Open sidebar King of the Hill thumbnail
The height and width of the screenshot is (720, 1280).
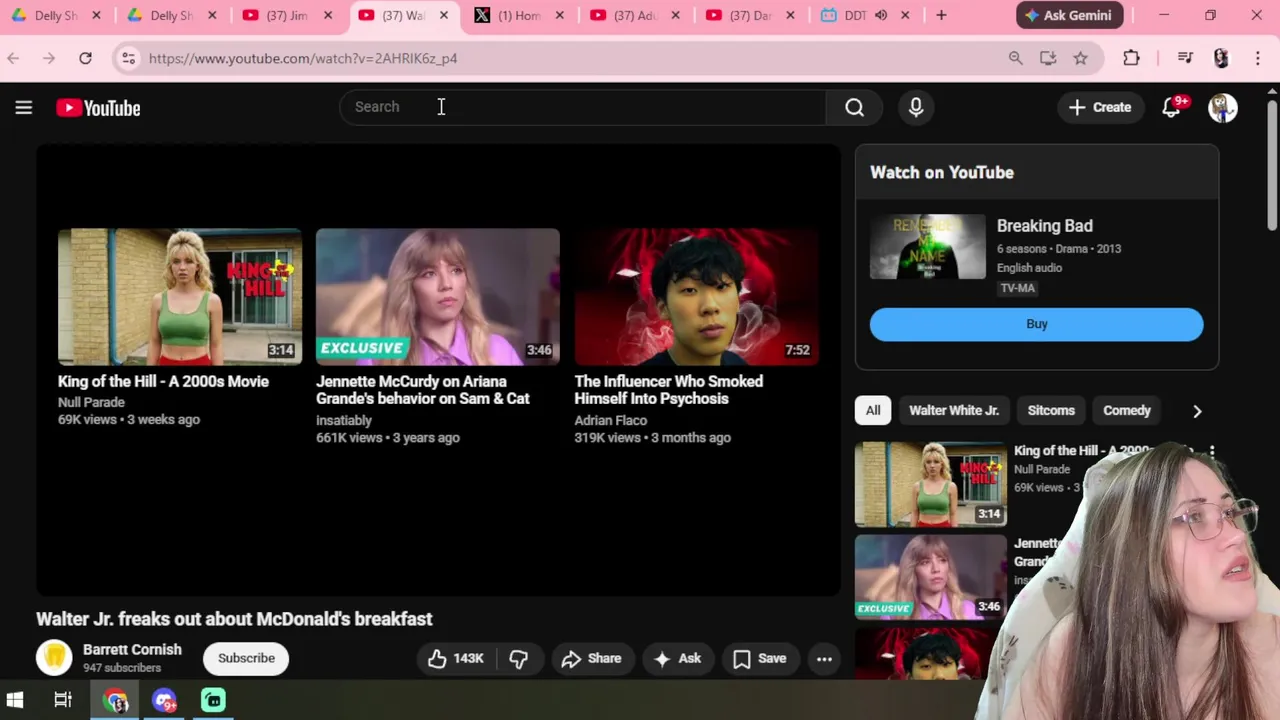(x=931, y=484)
